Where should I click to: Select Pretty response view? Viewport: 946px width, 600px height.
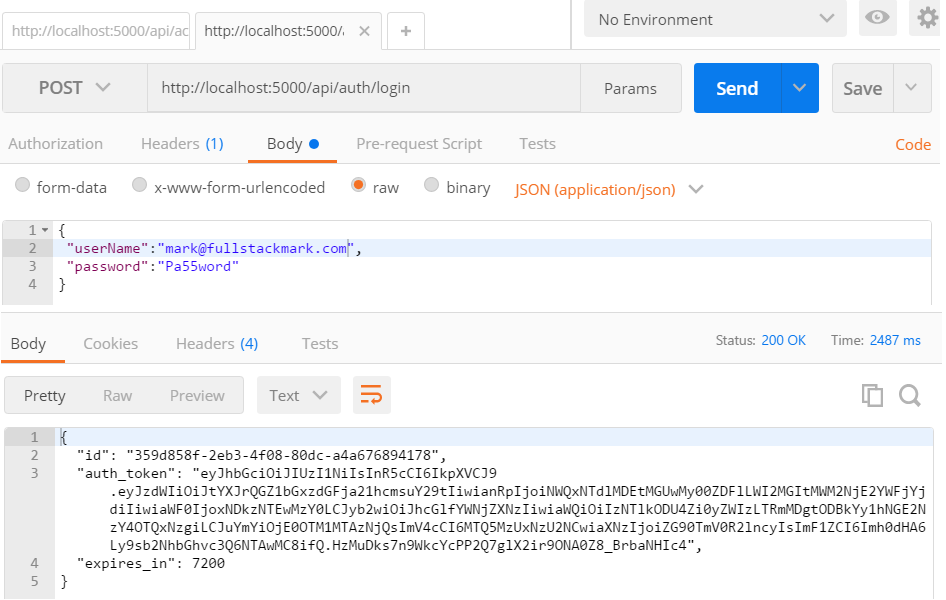45,395
